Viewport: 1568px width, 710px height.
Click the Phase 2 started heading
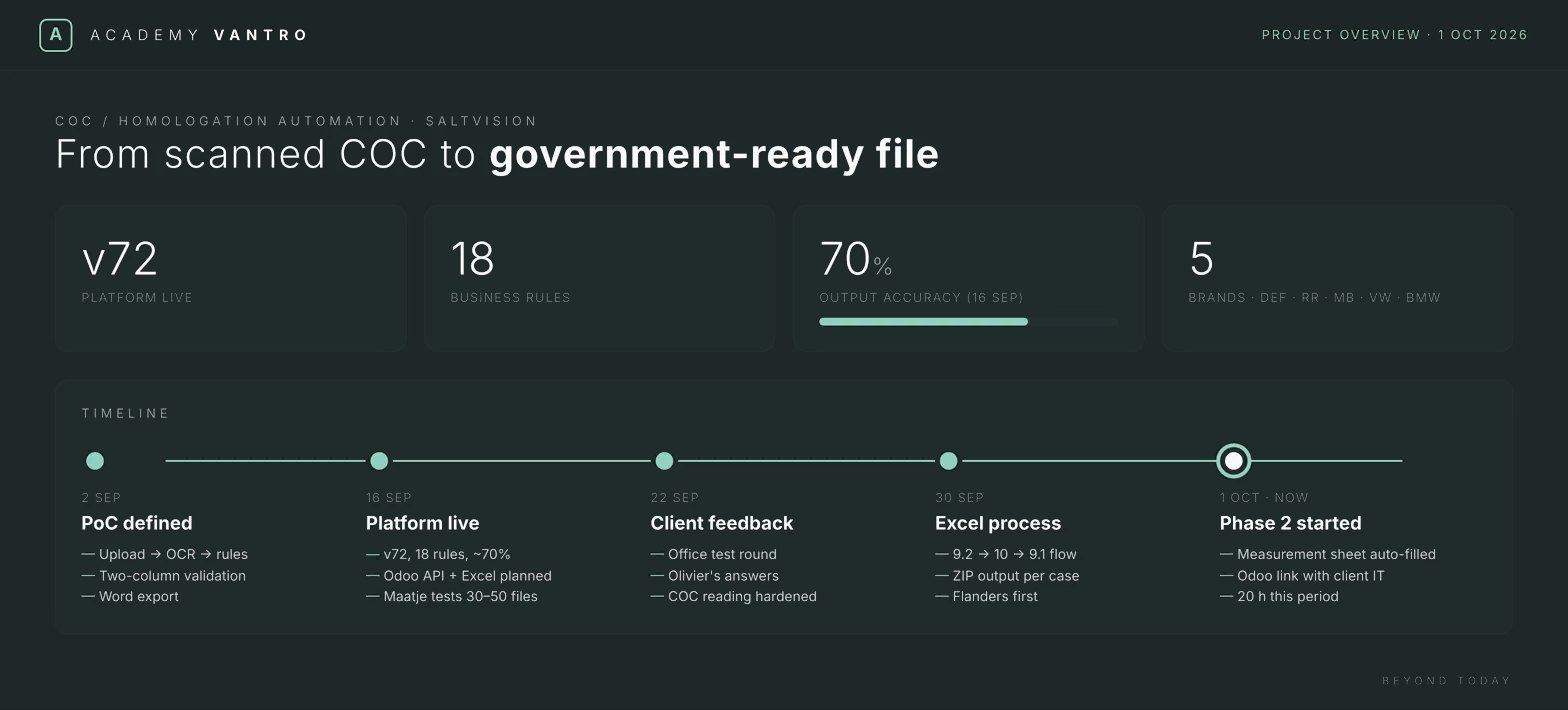coord(1290,523)
